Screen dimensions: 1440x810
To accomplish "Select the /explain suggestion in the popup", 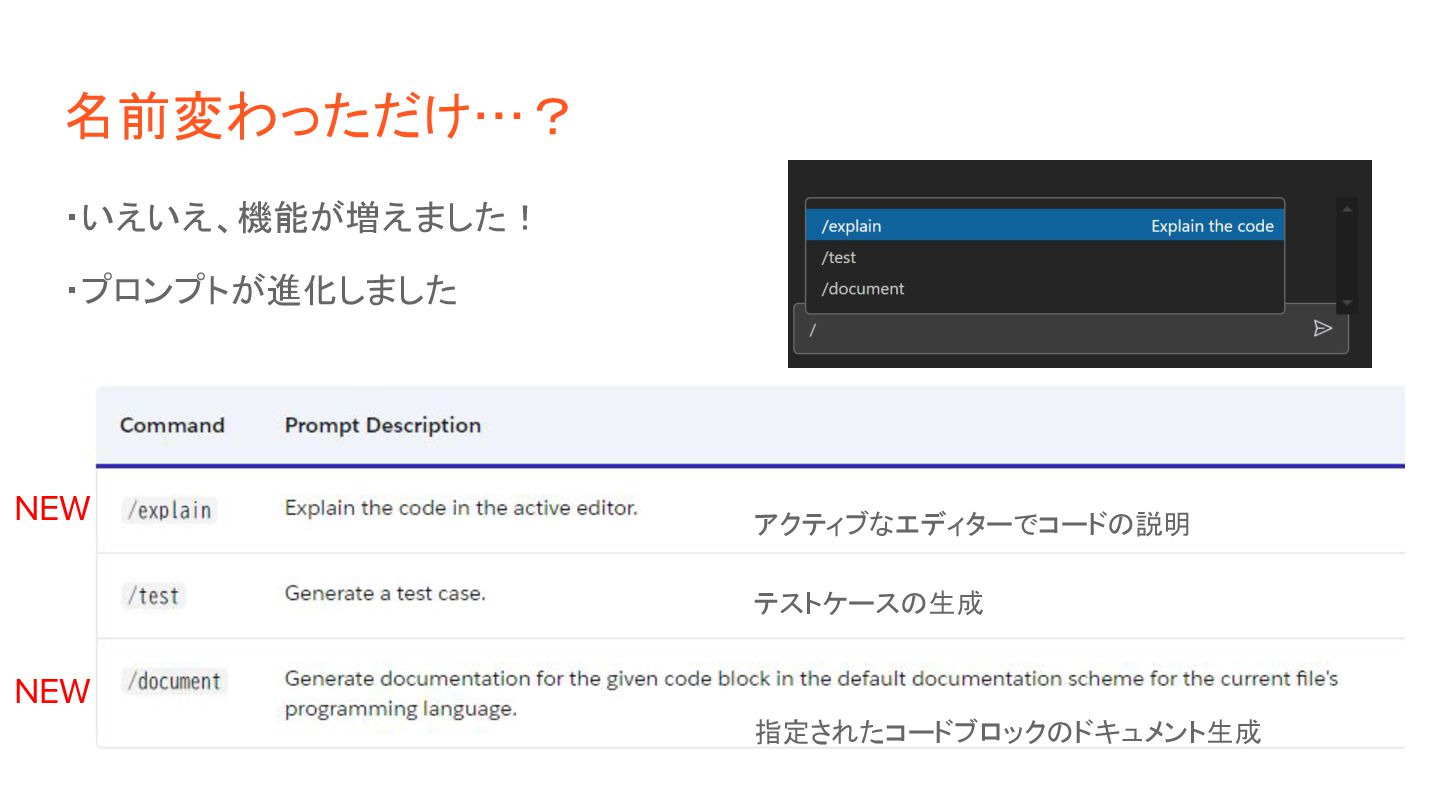I will pyautogui.click(x=1045, y=226).
